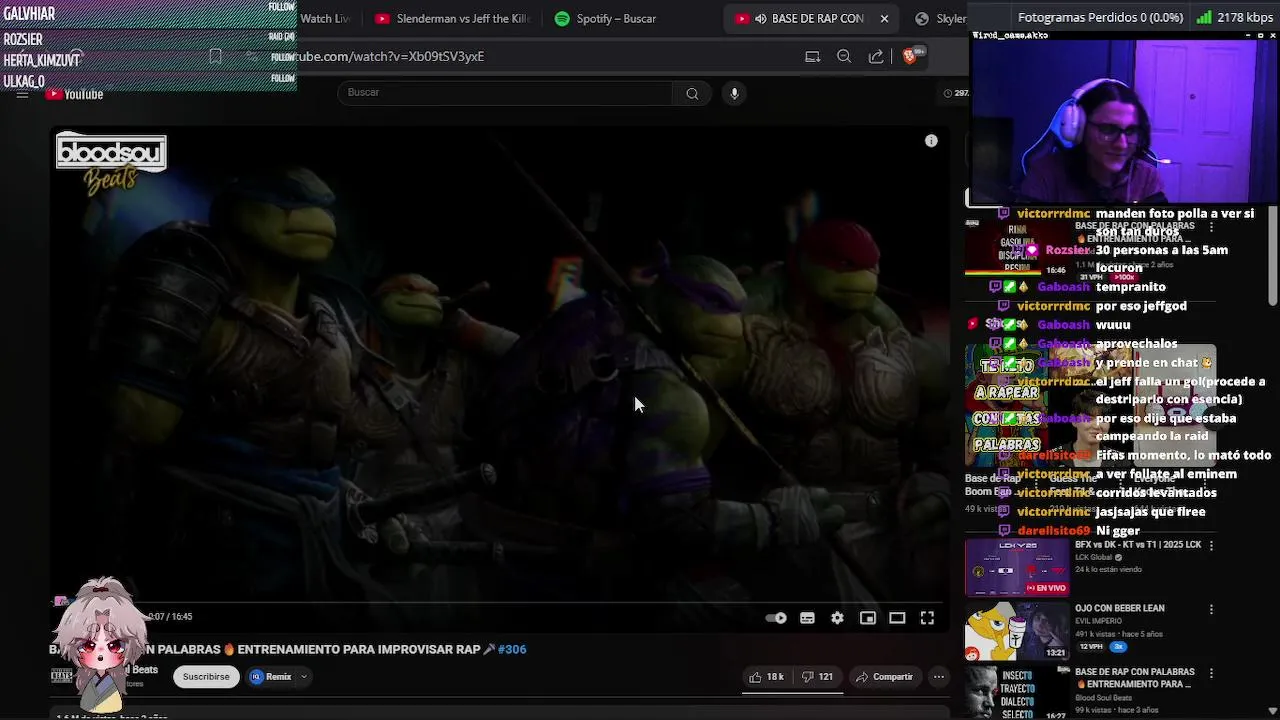Switch to the Spotify – Buscar tab
Image resolution: width=1280 pixels, height=720 pixels.
pos(606,18)
